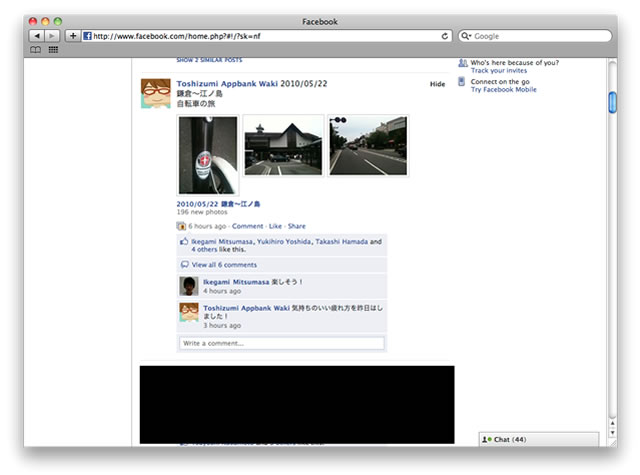Click the 3 hours ago comment timestamp
640x475 pixels.
(222, 325)
